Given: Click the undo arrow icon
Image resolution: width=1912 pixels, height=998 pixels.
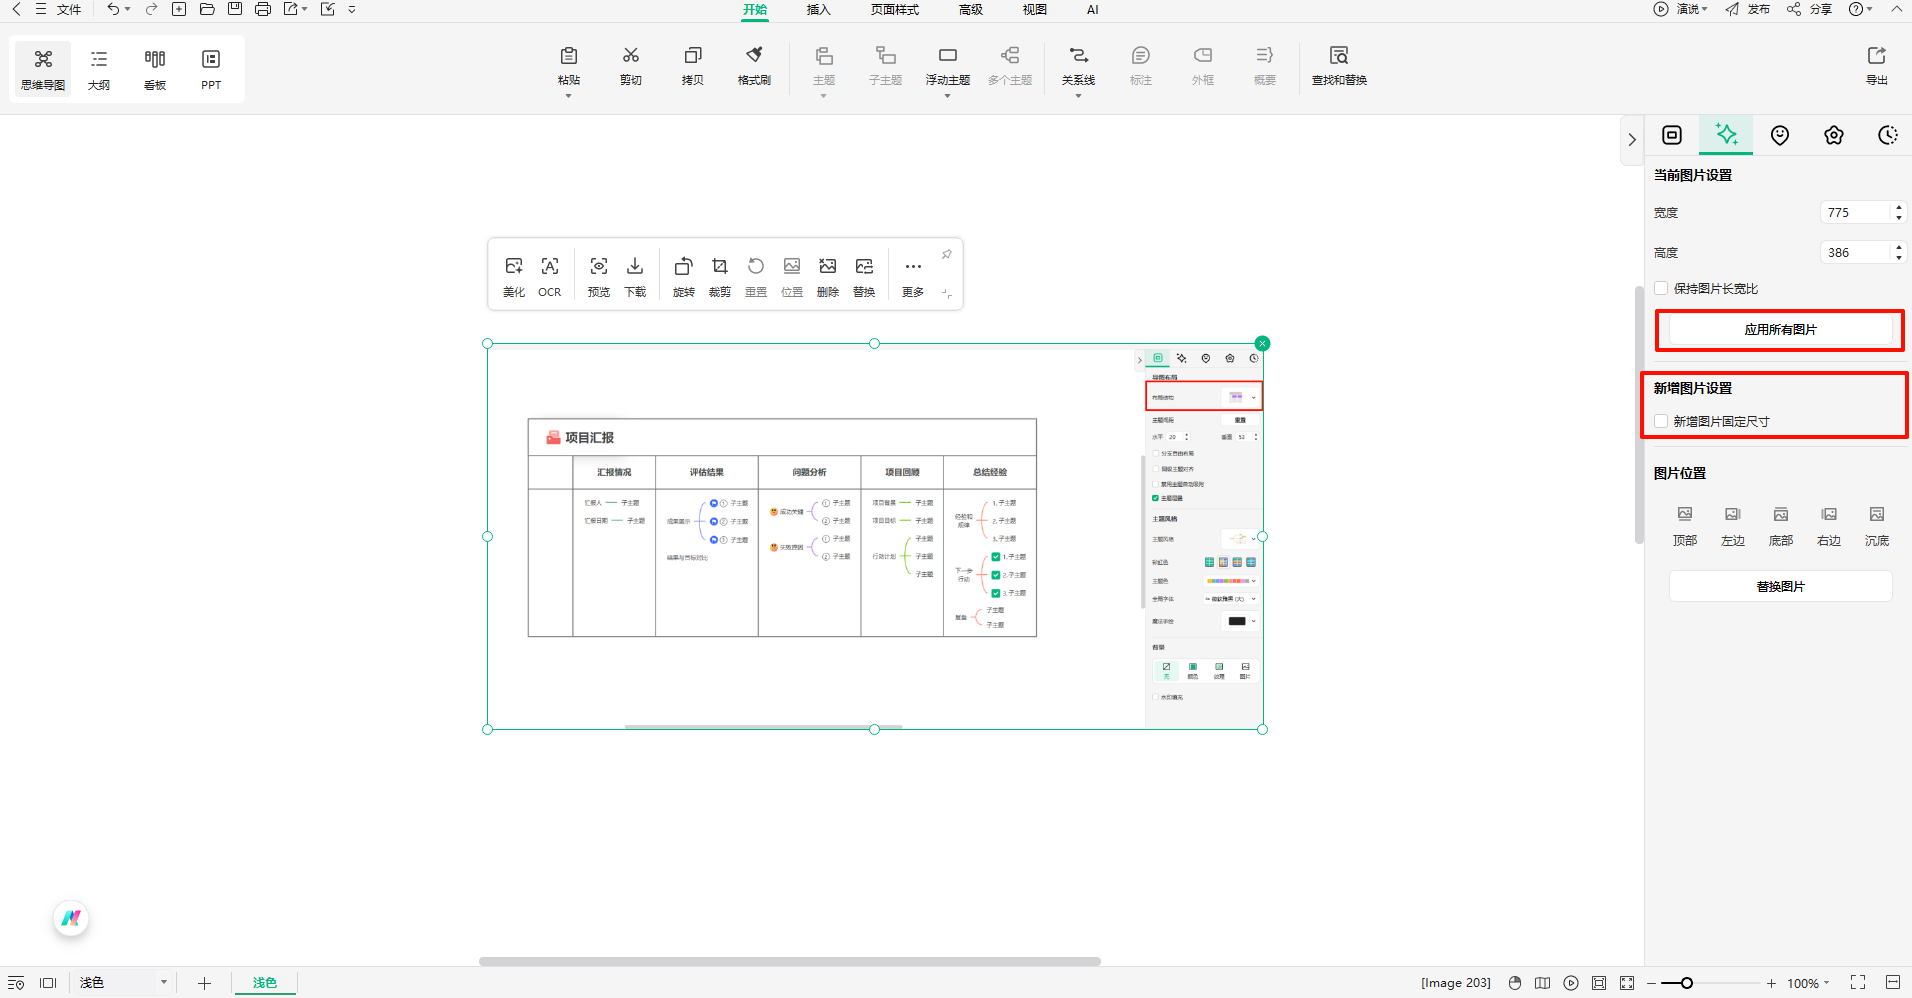Looking at the screenshot, I should click(x=113, y=9).
